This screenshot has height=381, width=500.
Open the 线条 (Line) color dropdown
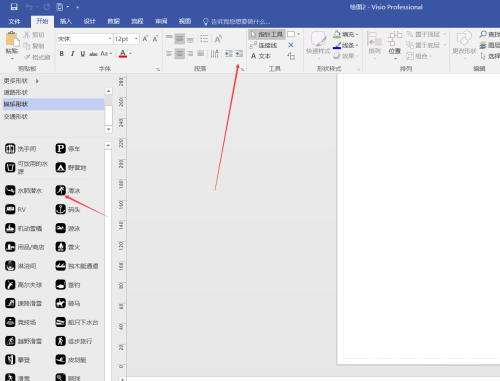click(x=346, y=45)
